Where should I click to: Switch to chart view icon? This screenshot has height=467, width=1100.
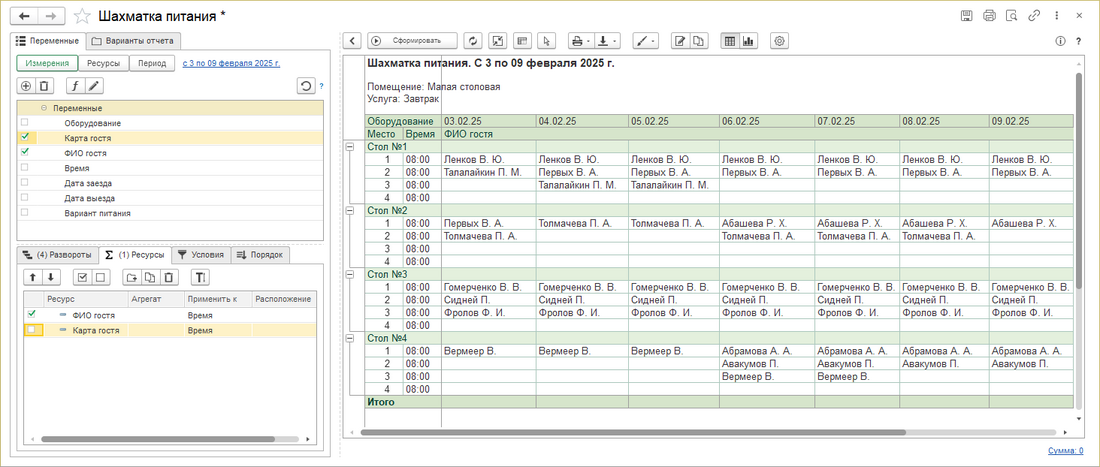(x=749, y=41)
